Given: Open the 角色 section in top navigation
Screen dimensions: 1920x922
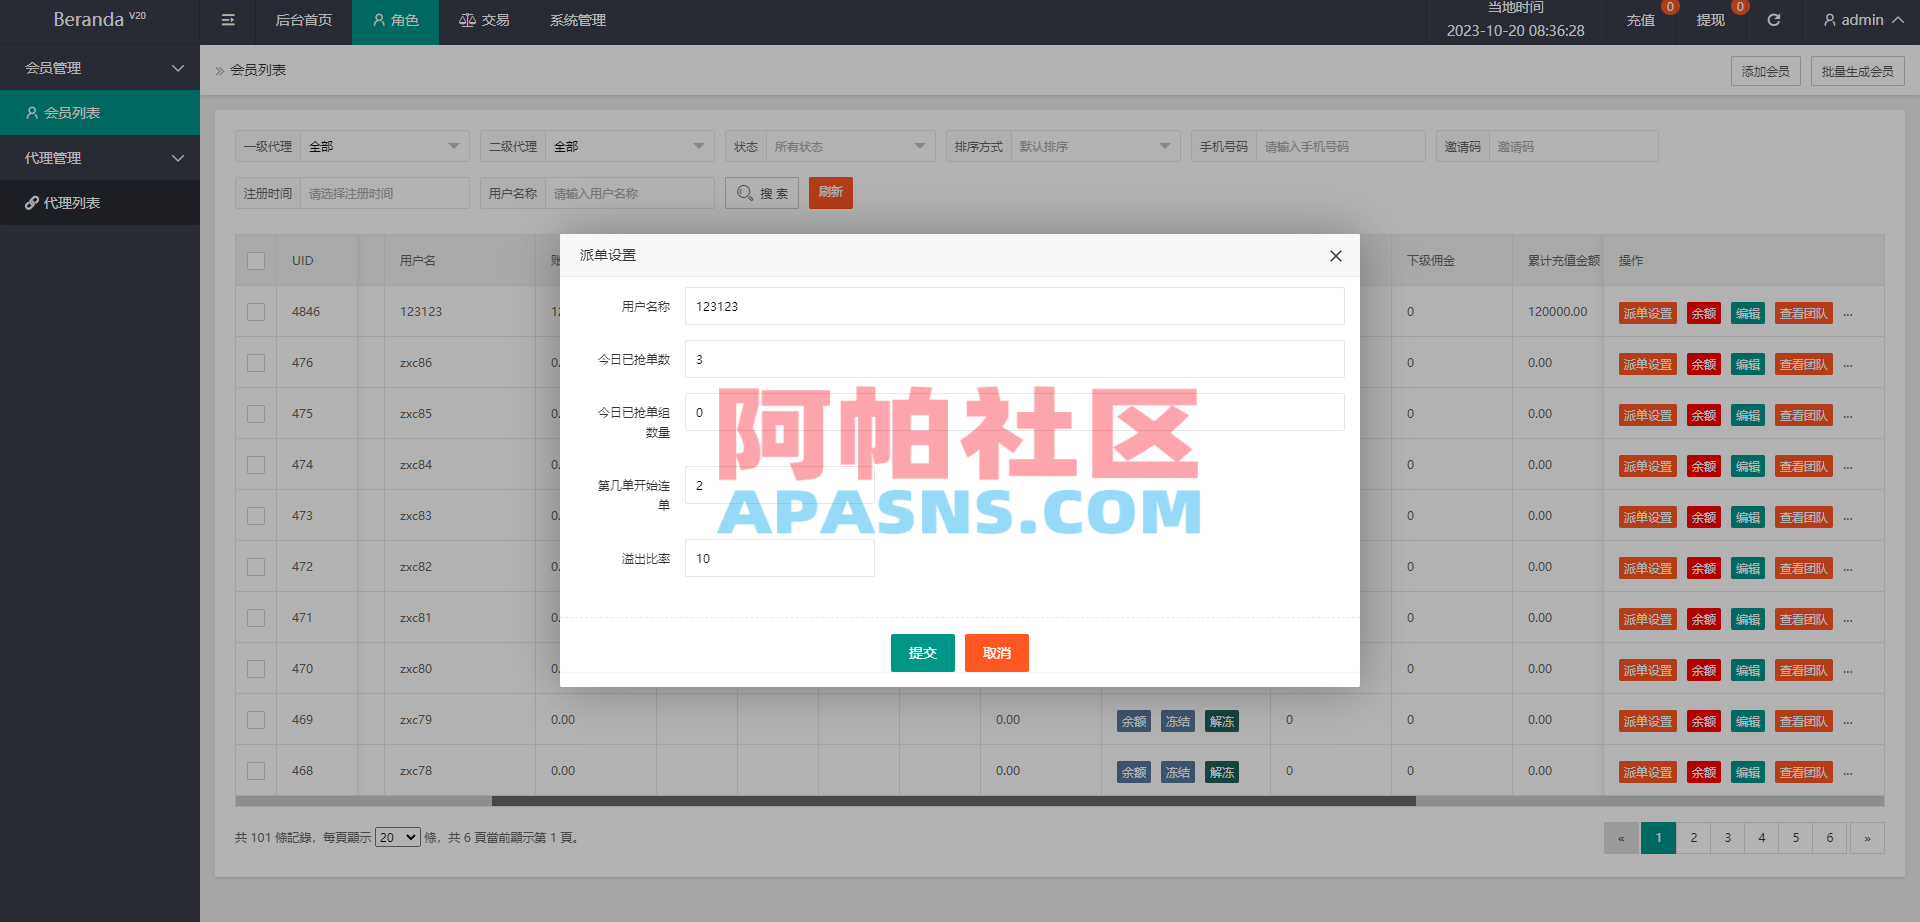Looking at the screenshot, I should 395,20.
